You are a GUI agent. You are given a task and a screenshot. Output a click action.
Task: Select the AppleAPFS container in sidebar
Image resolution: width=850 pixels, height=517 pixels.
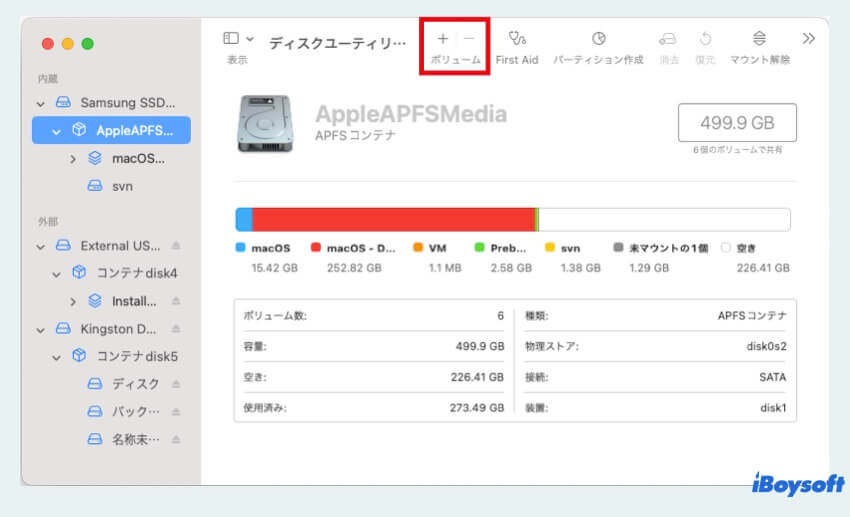111,130
